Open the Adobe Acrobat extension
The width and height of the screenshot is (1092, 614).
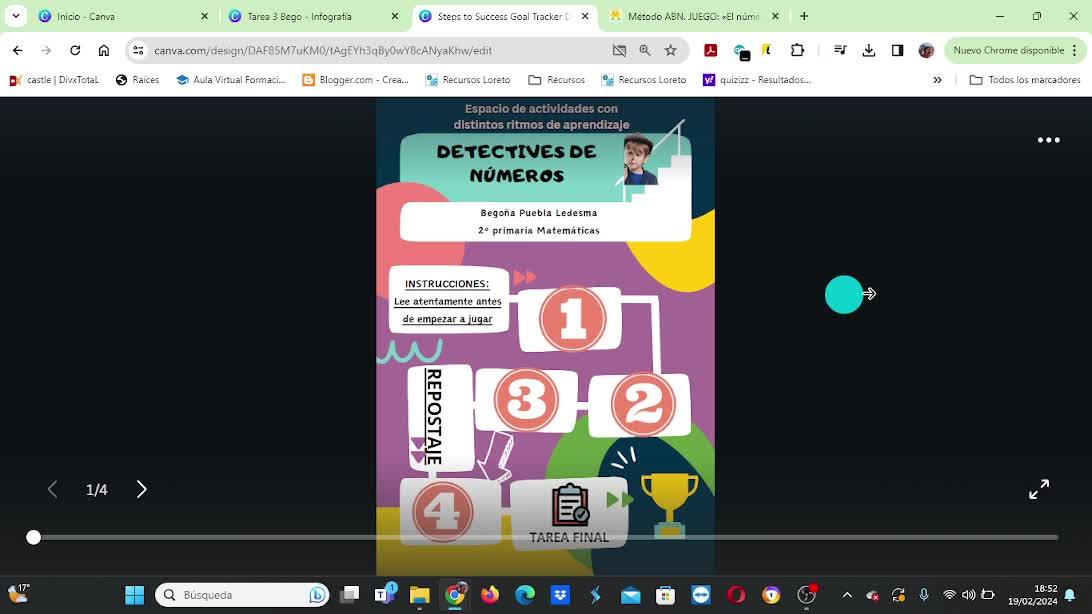[710, 50]
